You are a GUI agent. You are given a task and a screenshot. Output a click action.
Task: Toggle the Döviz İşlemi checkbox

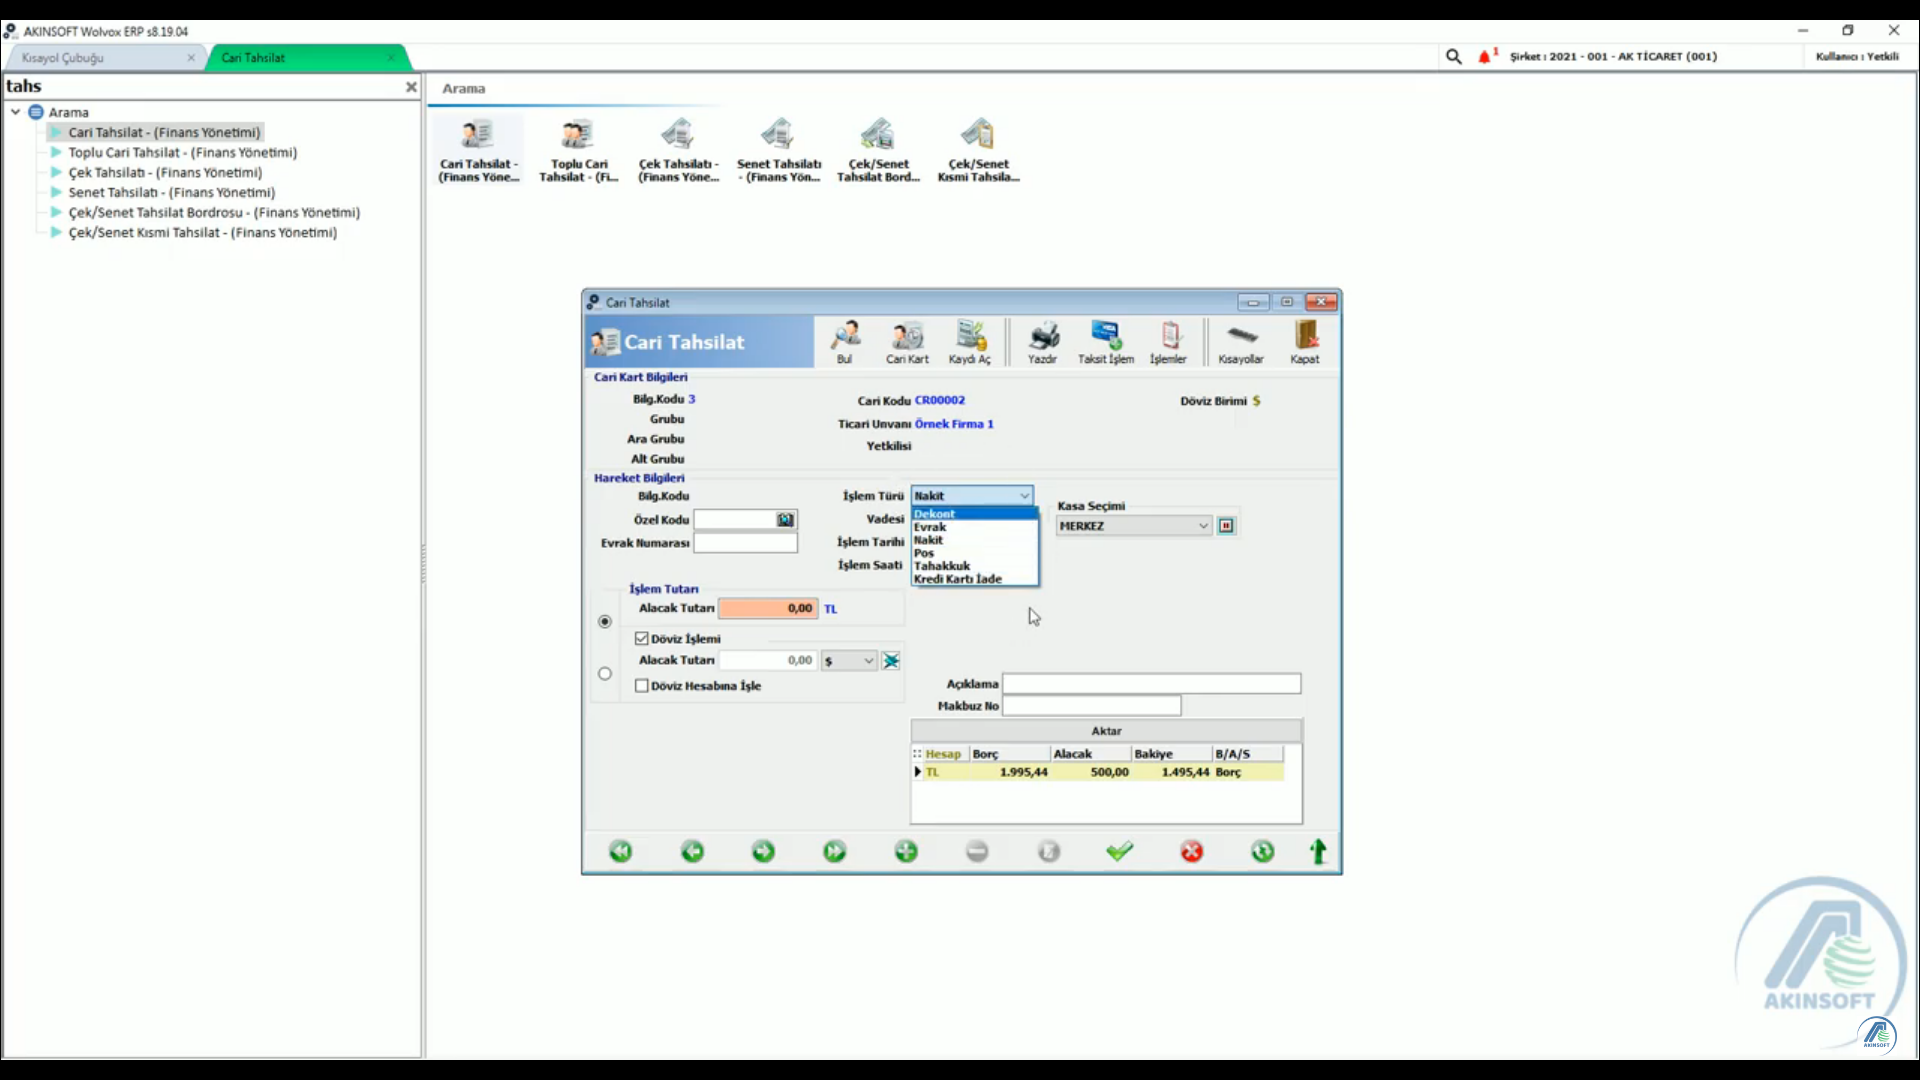pyautogui.click(x=642, y=638)
